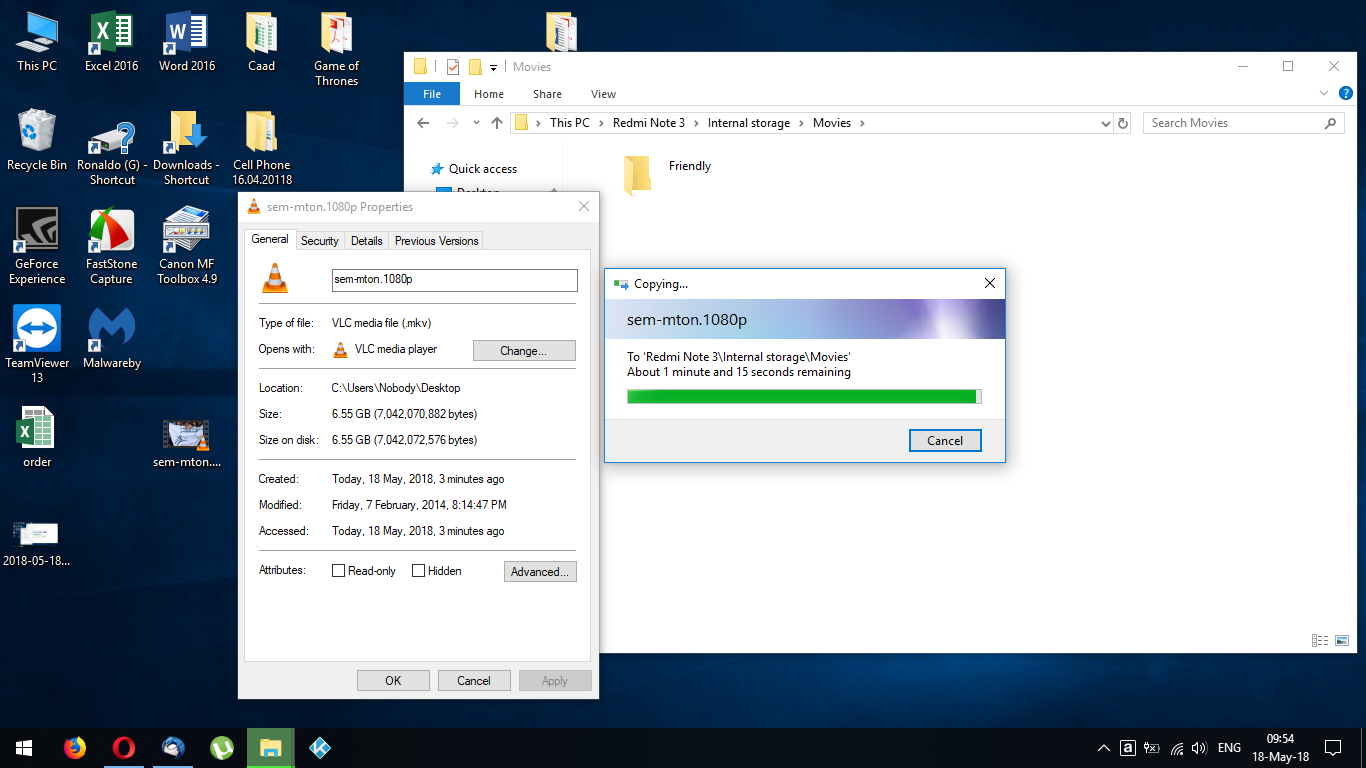Open Kodi from the taskbar
Screen dimensions: 1366x768
point(320,748)
